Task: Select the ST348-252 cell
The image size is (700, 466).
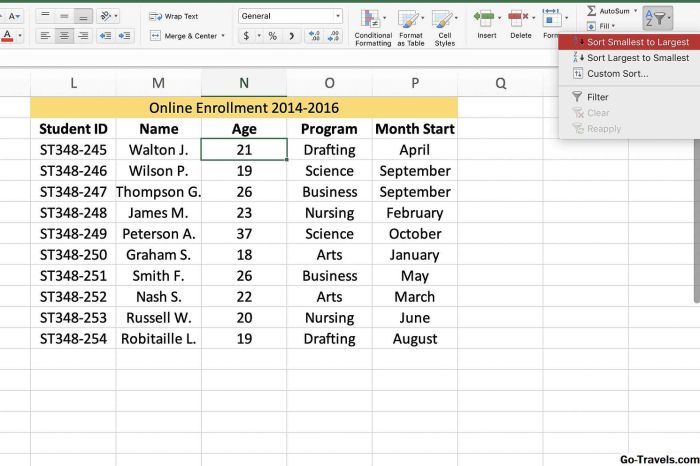Action: [73, 296]
